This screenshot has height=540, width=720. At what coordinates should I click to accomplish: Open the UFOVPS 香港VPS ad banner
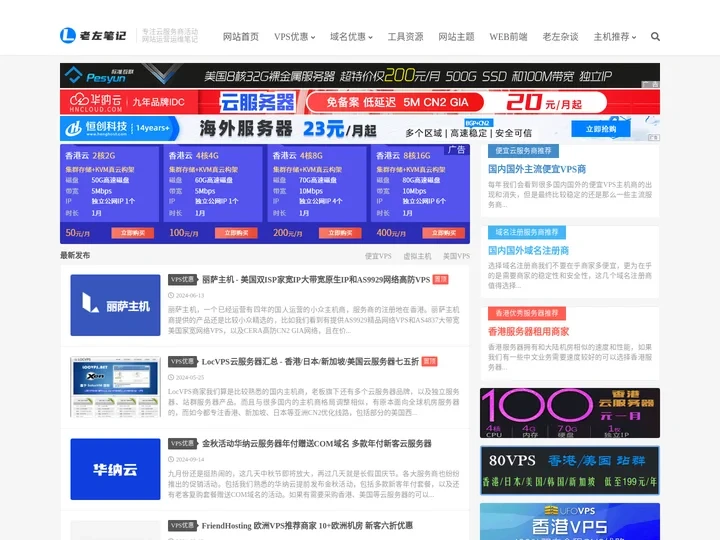[x=570, y=522]
